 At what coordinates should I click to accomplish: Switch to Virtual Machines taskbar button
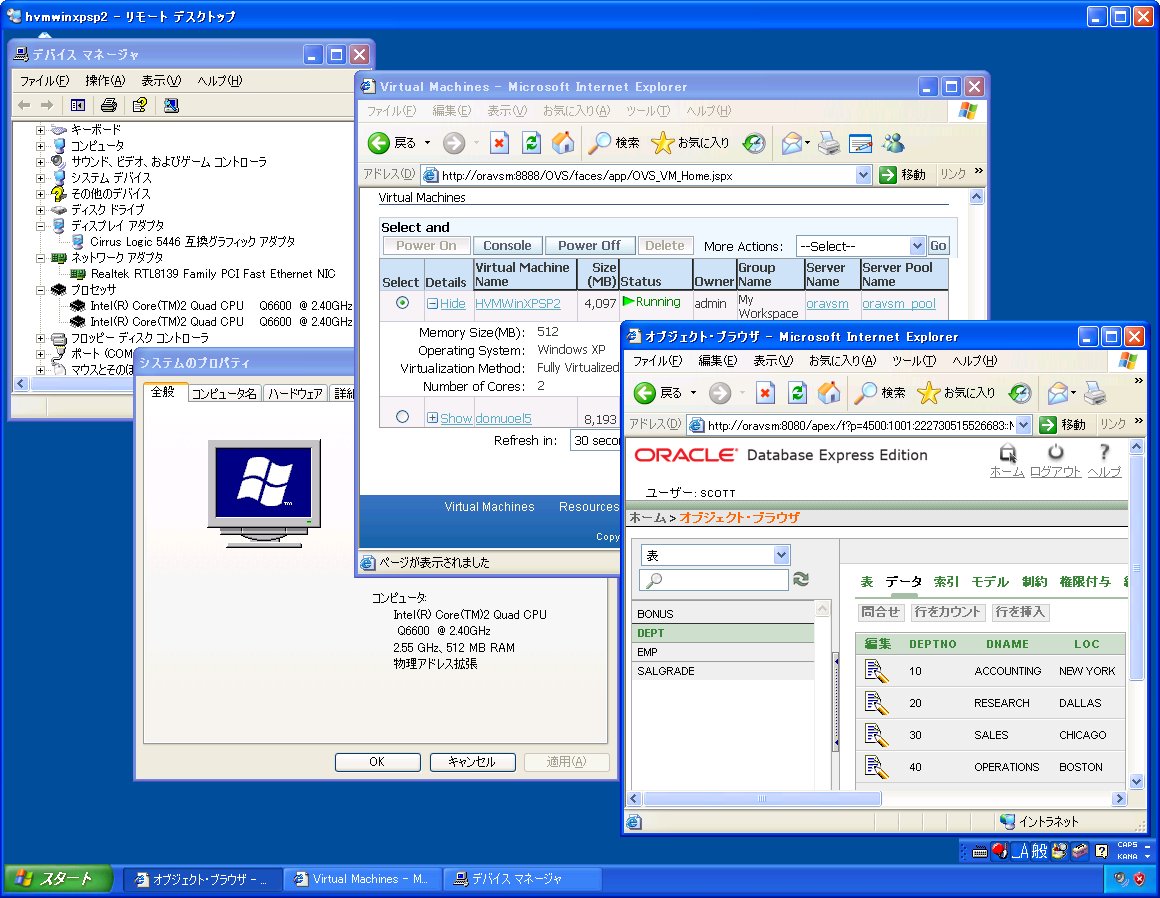(x=362, y=879)
